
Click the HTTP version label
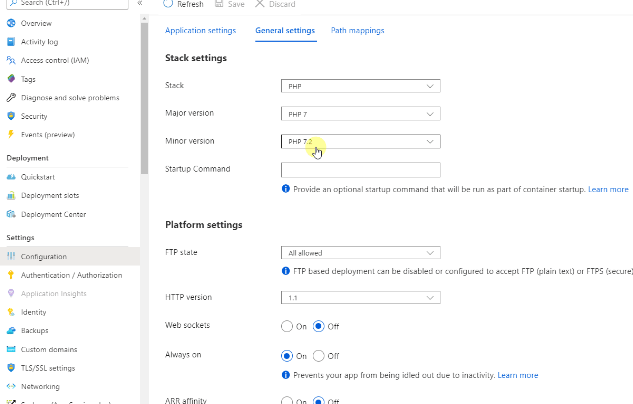click(x=189, y=297)
